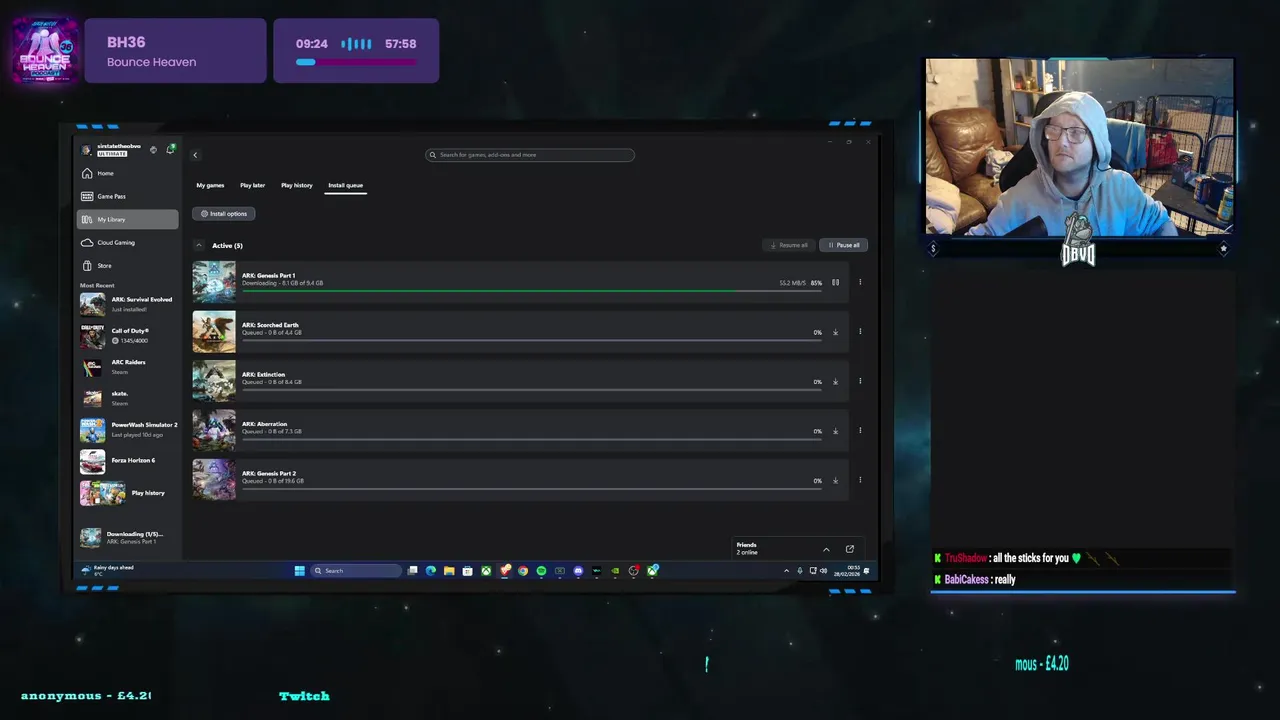
Task: Expand the Friends panel chevron
Action: point(826,549)
